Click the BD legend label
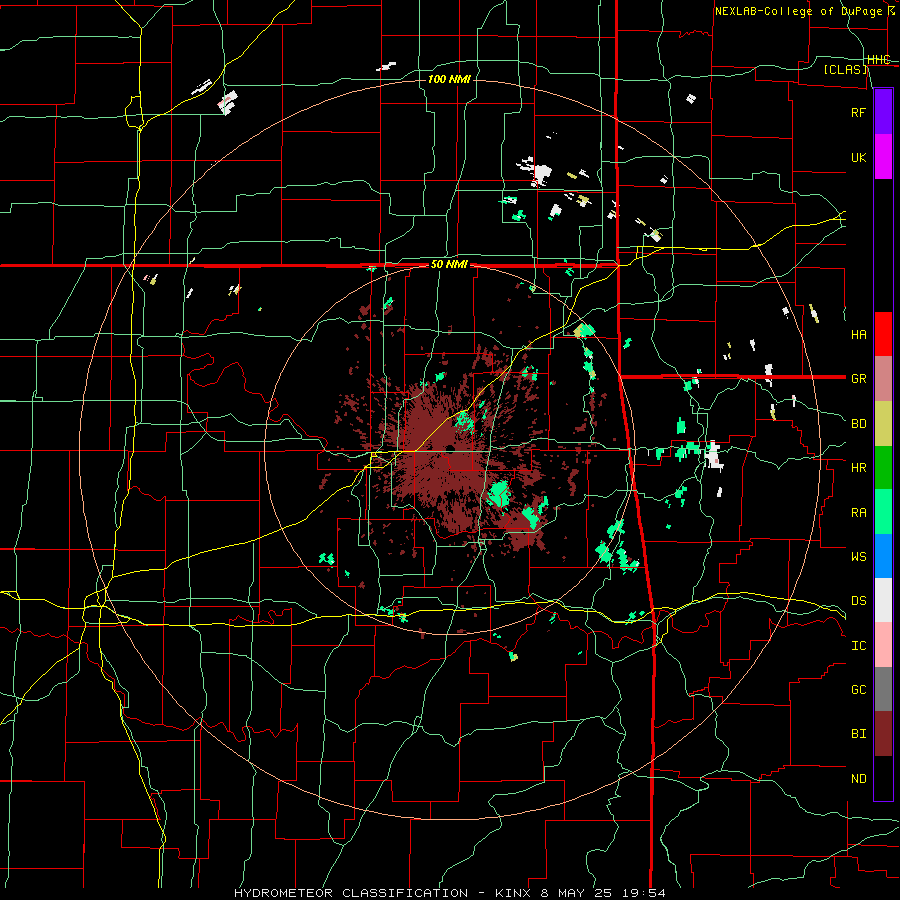 (858, 424)
